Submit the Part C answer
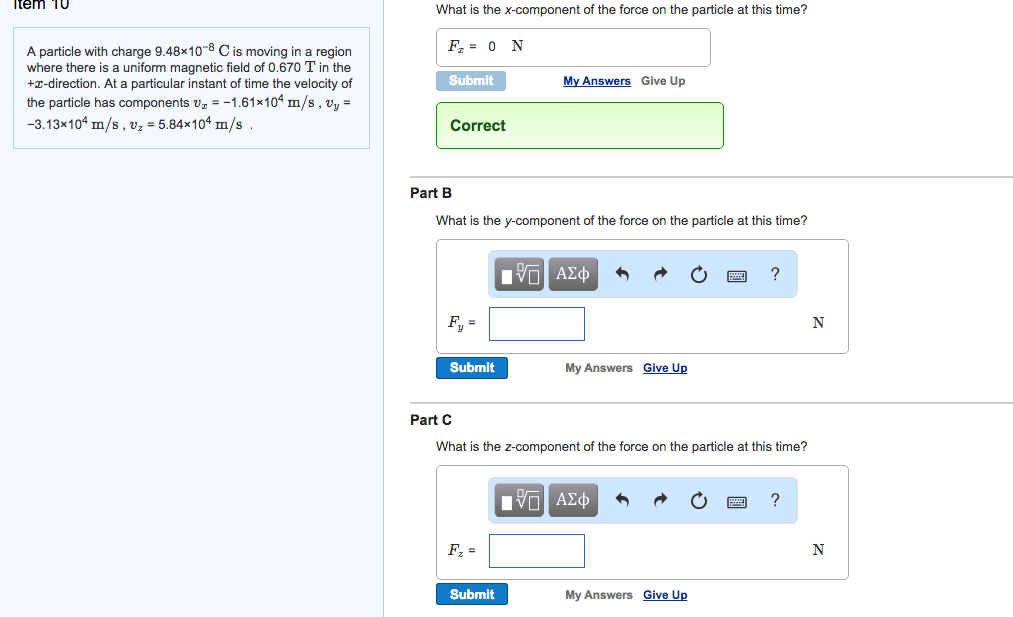This screenshot has height=617, width=1013. pos(472,594)
